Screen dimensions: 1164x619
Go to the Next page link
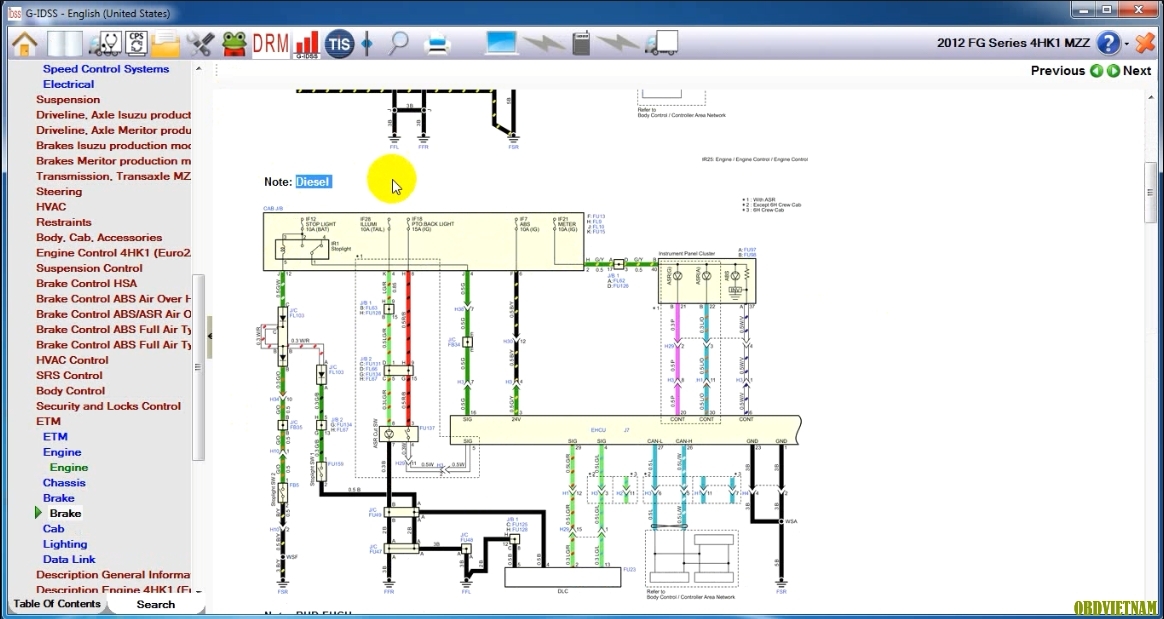1137,71
